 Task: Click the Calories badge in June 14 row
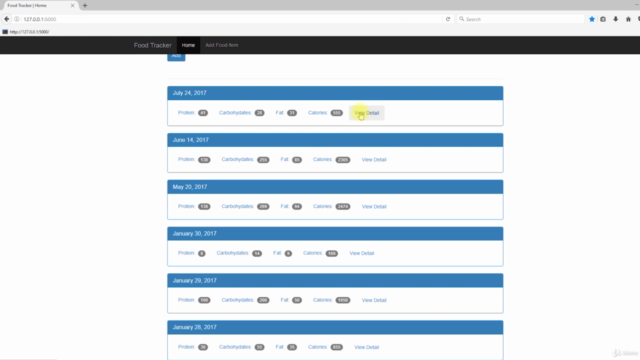coord(343,160)
